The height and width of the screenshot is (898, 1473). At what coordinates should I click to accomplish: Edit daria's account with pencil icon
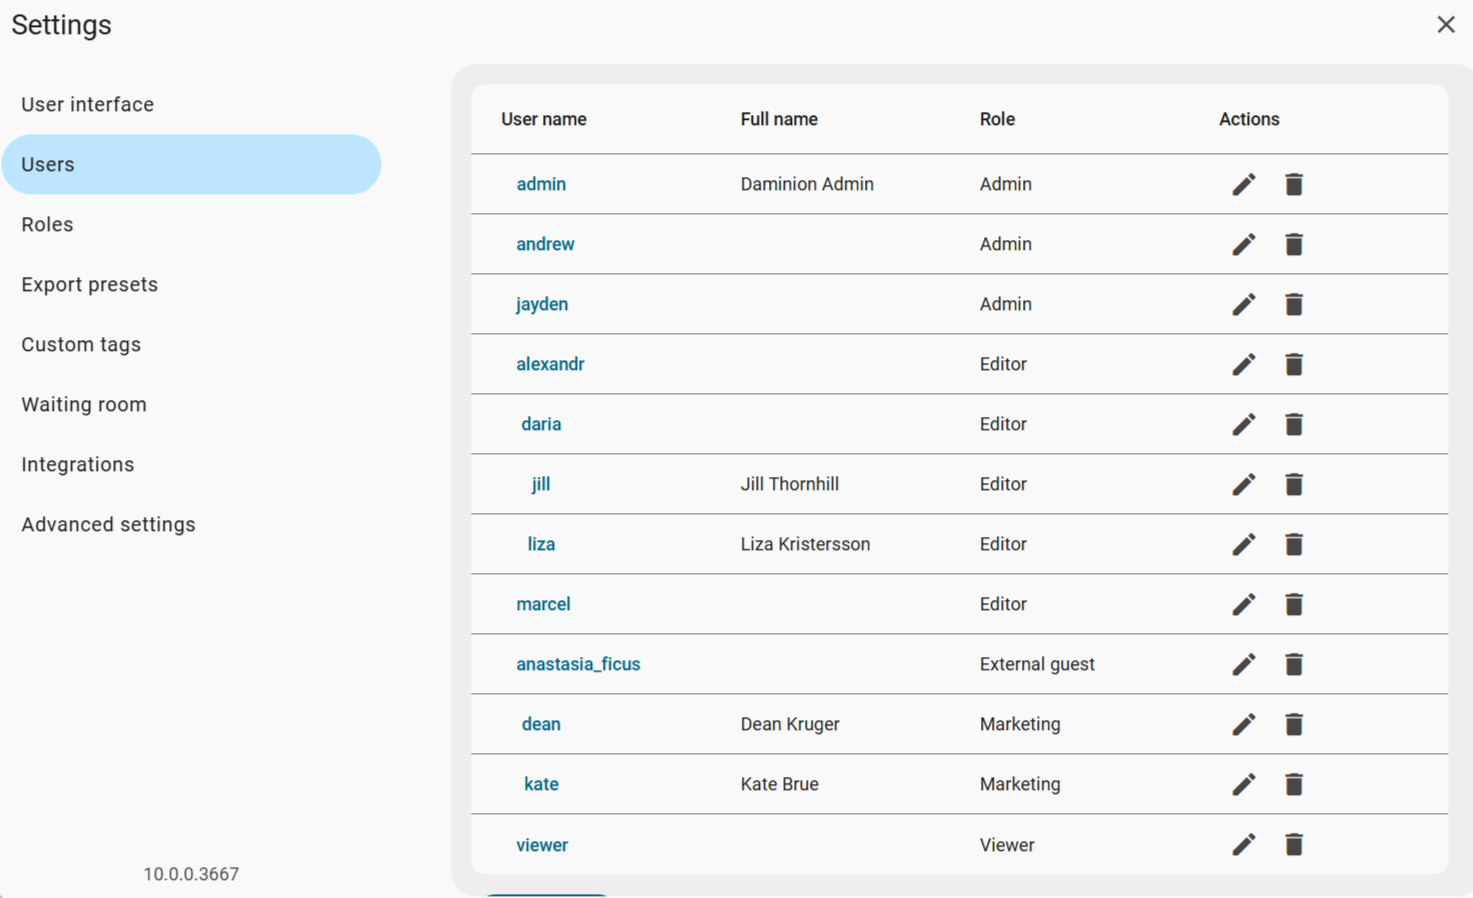pos(1243,424)
